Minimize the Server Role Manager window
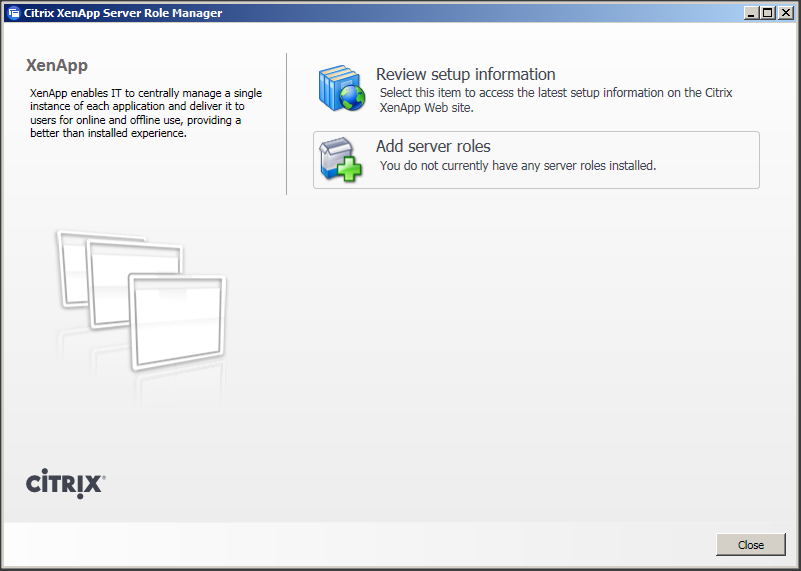 point(752,13)
